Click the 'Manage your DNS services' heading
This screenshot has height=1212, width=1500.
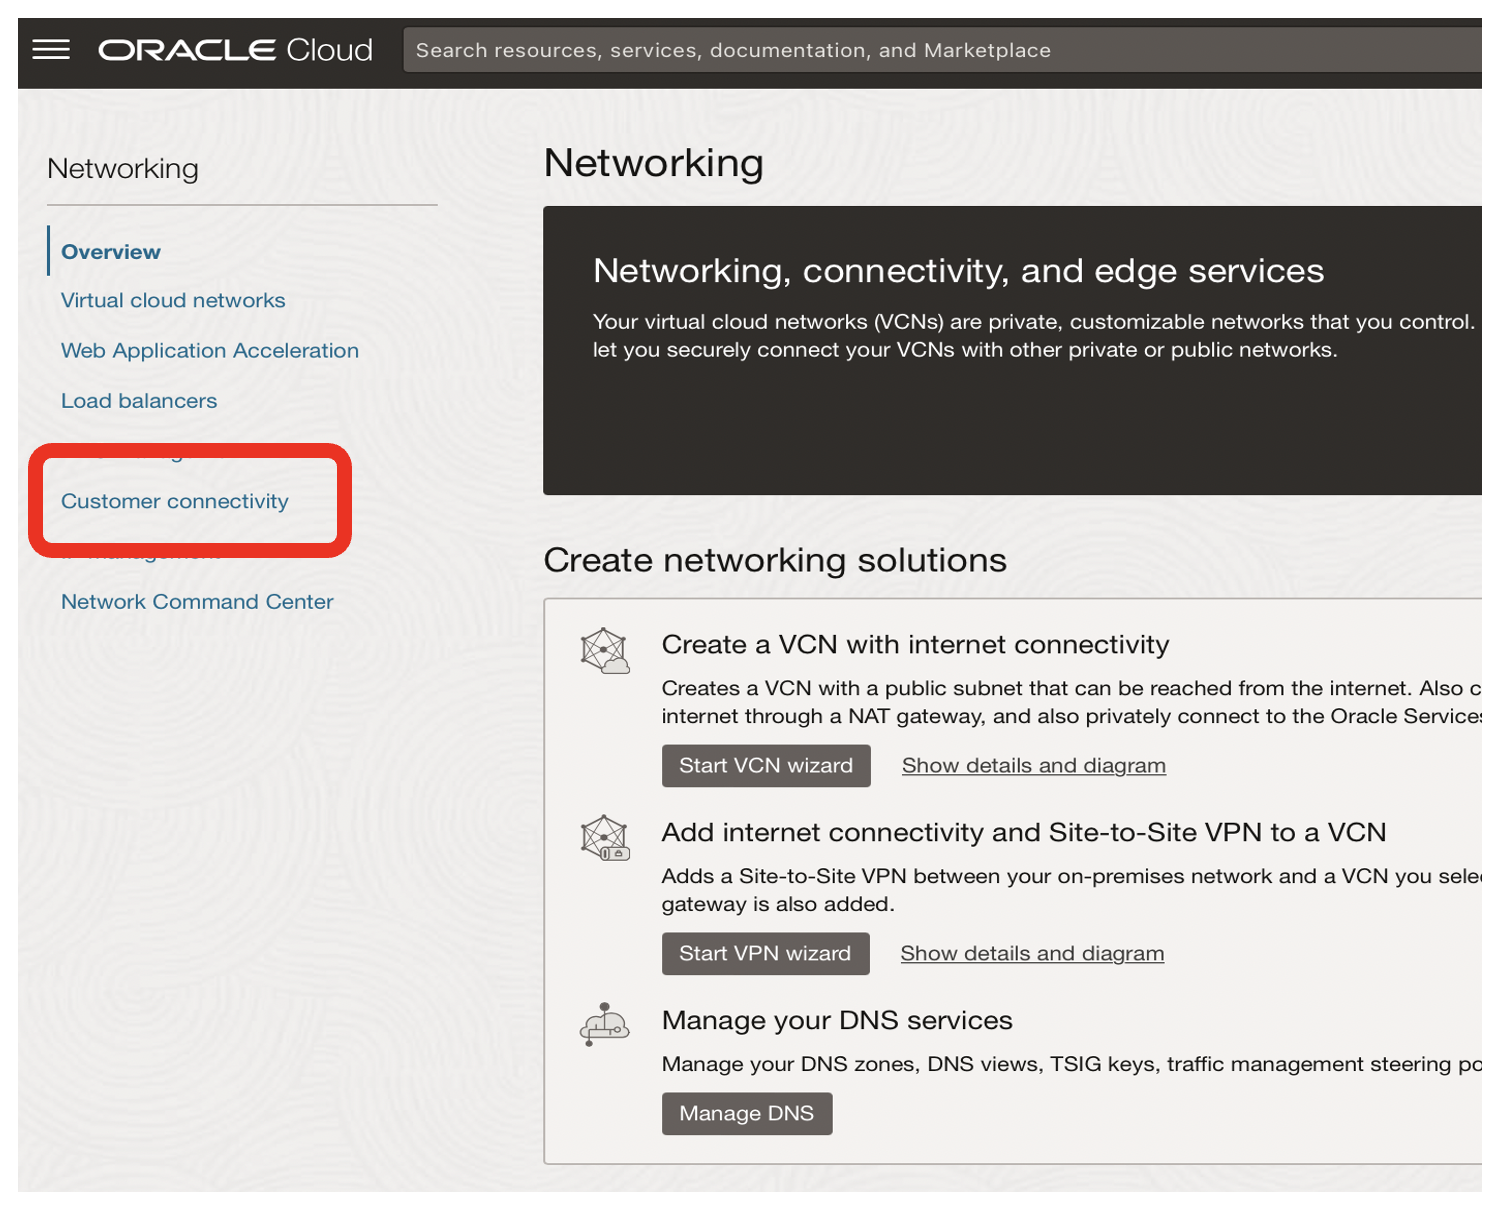coord(837,1020)
